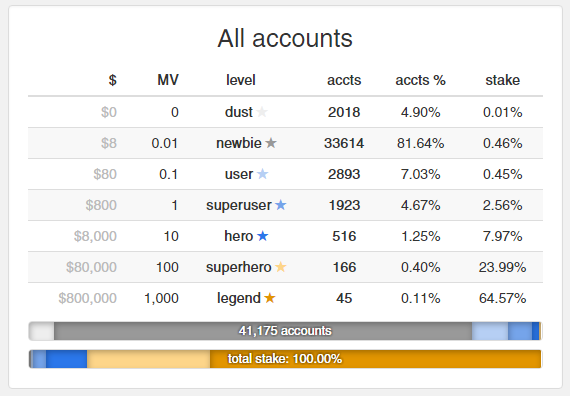Click the '1,000' MV value
Image resolution: width=570 pixels, height=396 pixels.
click(161, 299)
